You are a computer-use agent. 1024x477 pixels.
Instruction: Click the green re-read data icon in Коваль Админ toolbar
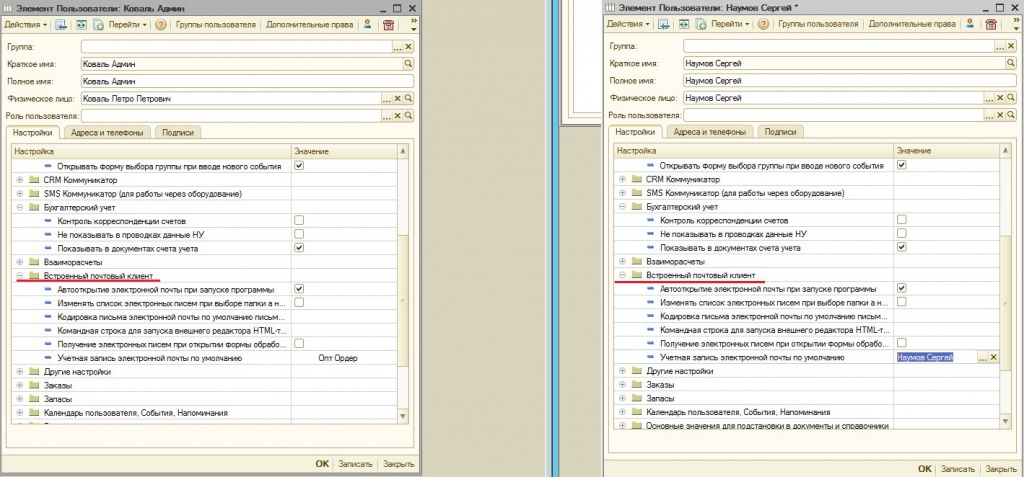[81, 25]
